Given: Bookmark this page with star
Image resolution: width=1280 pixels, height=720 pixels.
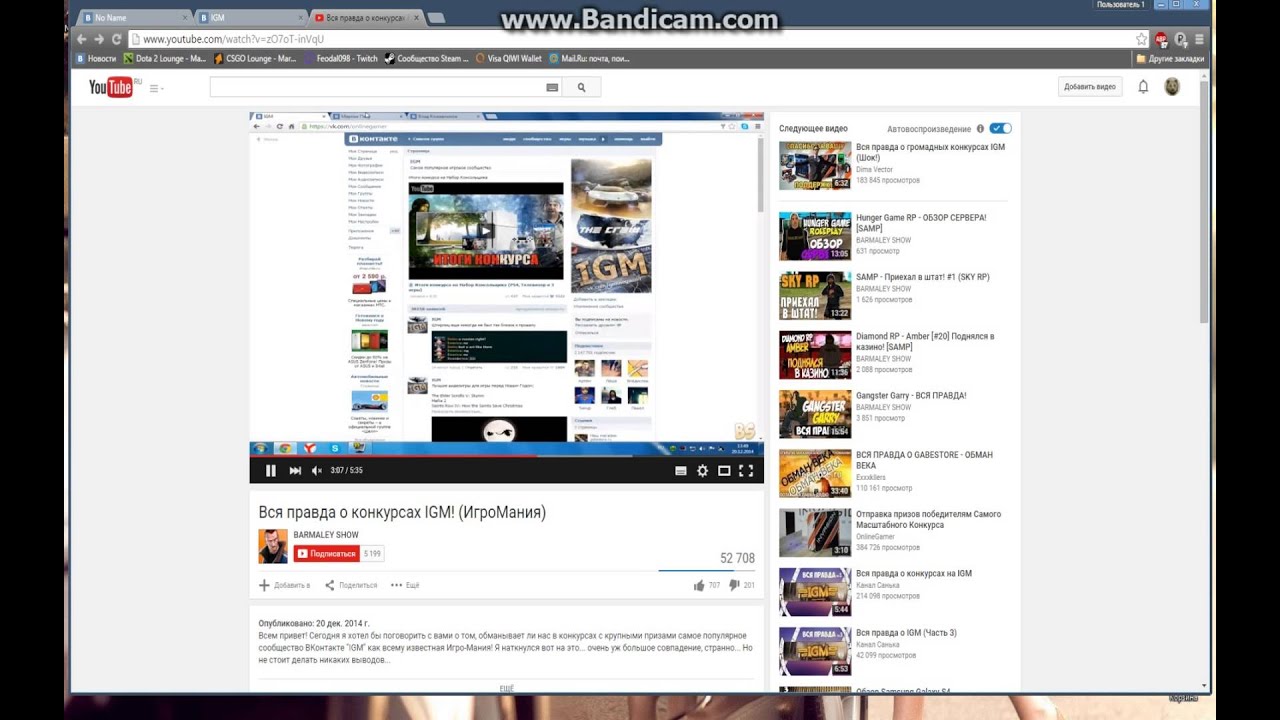Looking at the screenshot, I should point(1141,39).
